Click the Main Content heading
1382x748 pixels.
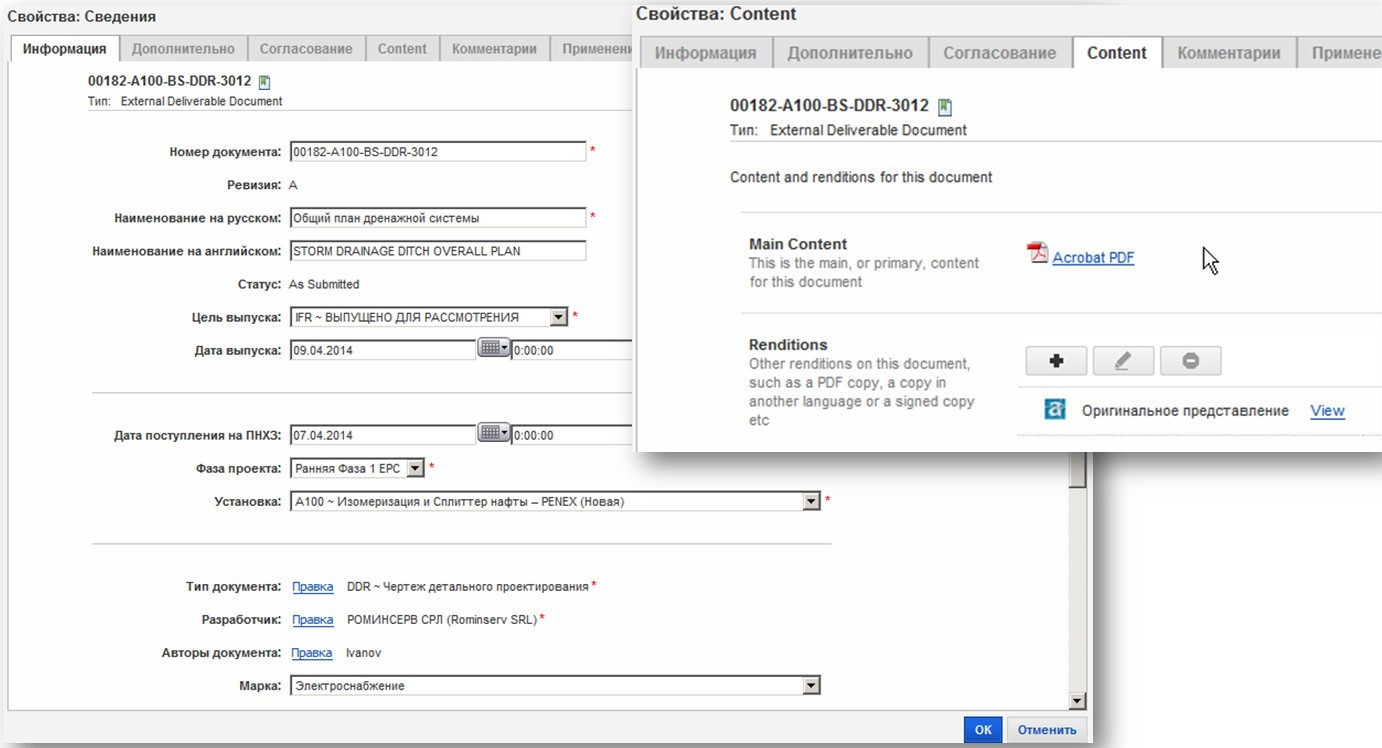798,244
